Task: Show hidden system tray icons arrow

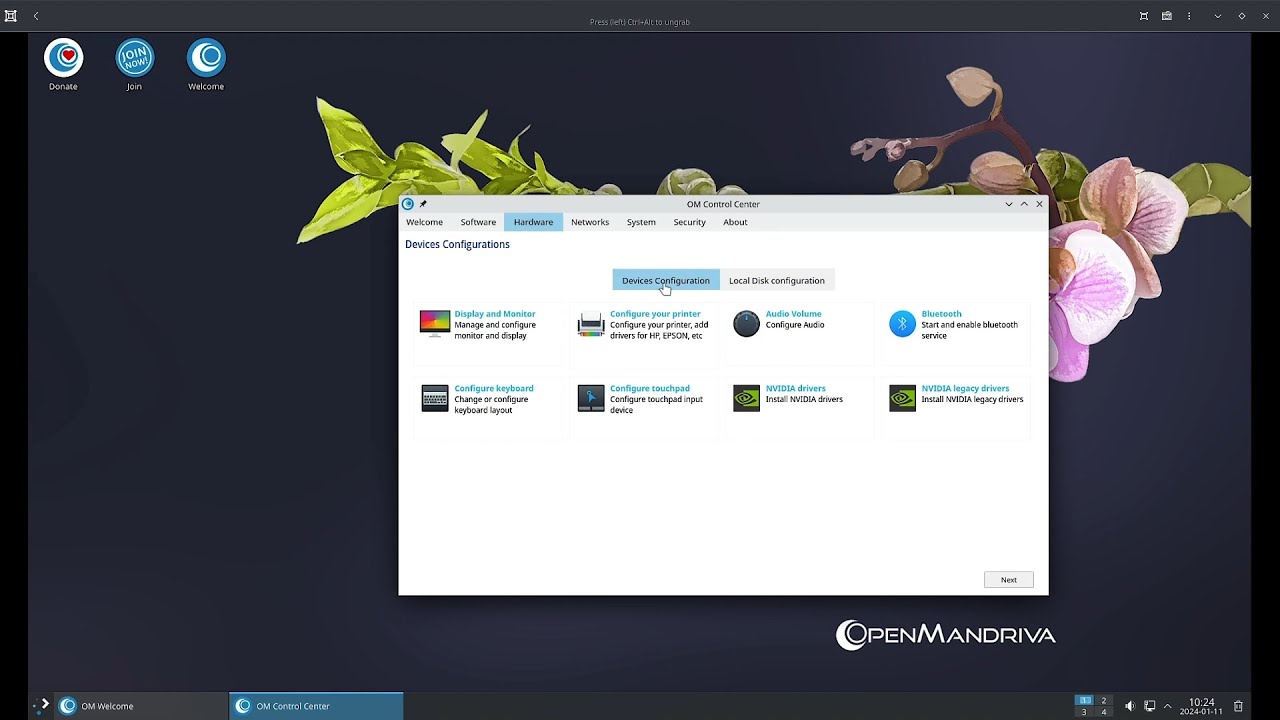Action: (x=1167, y=706)
